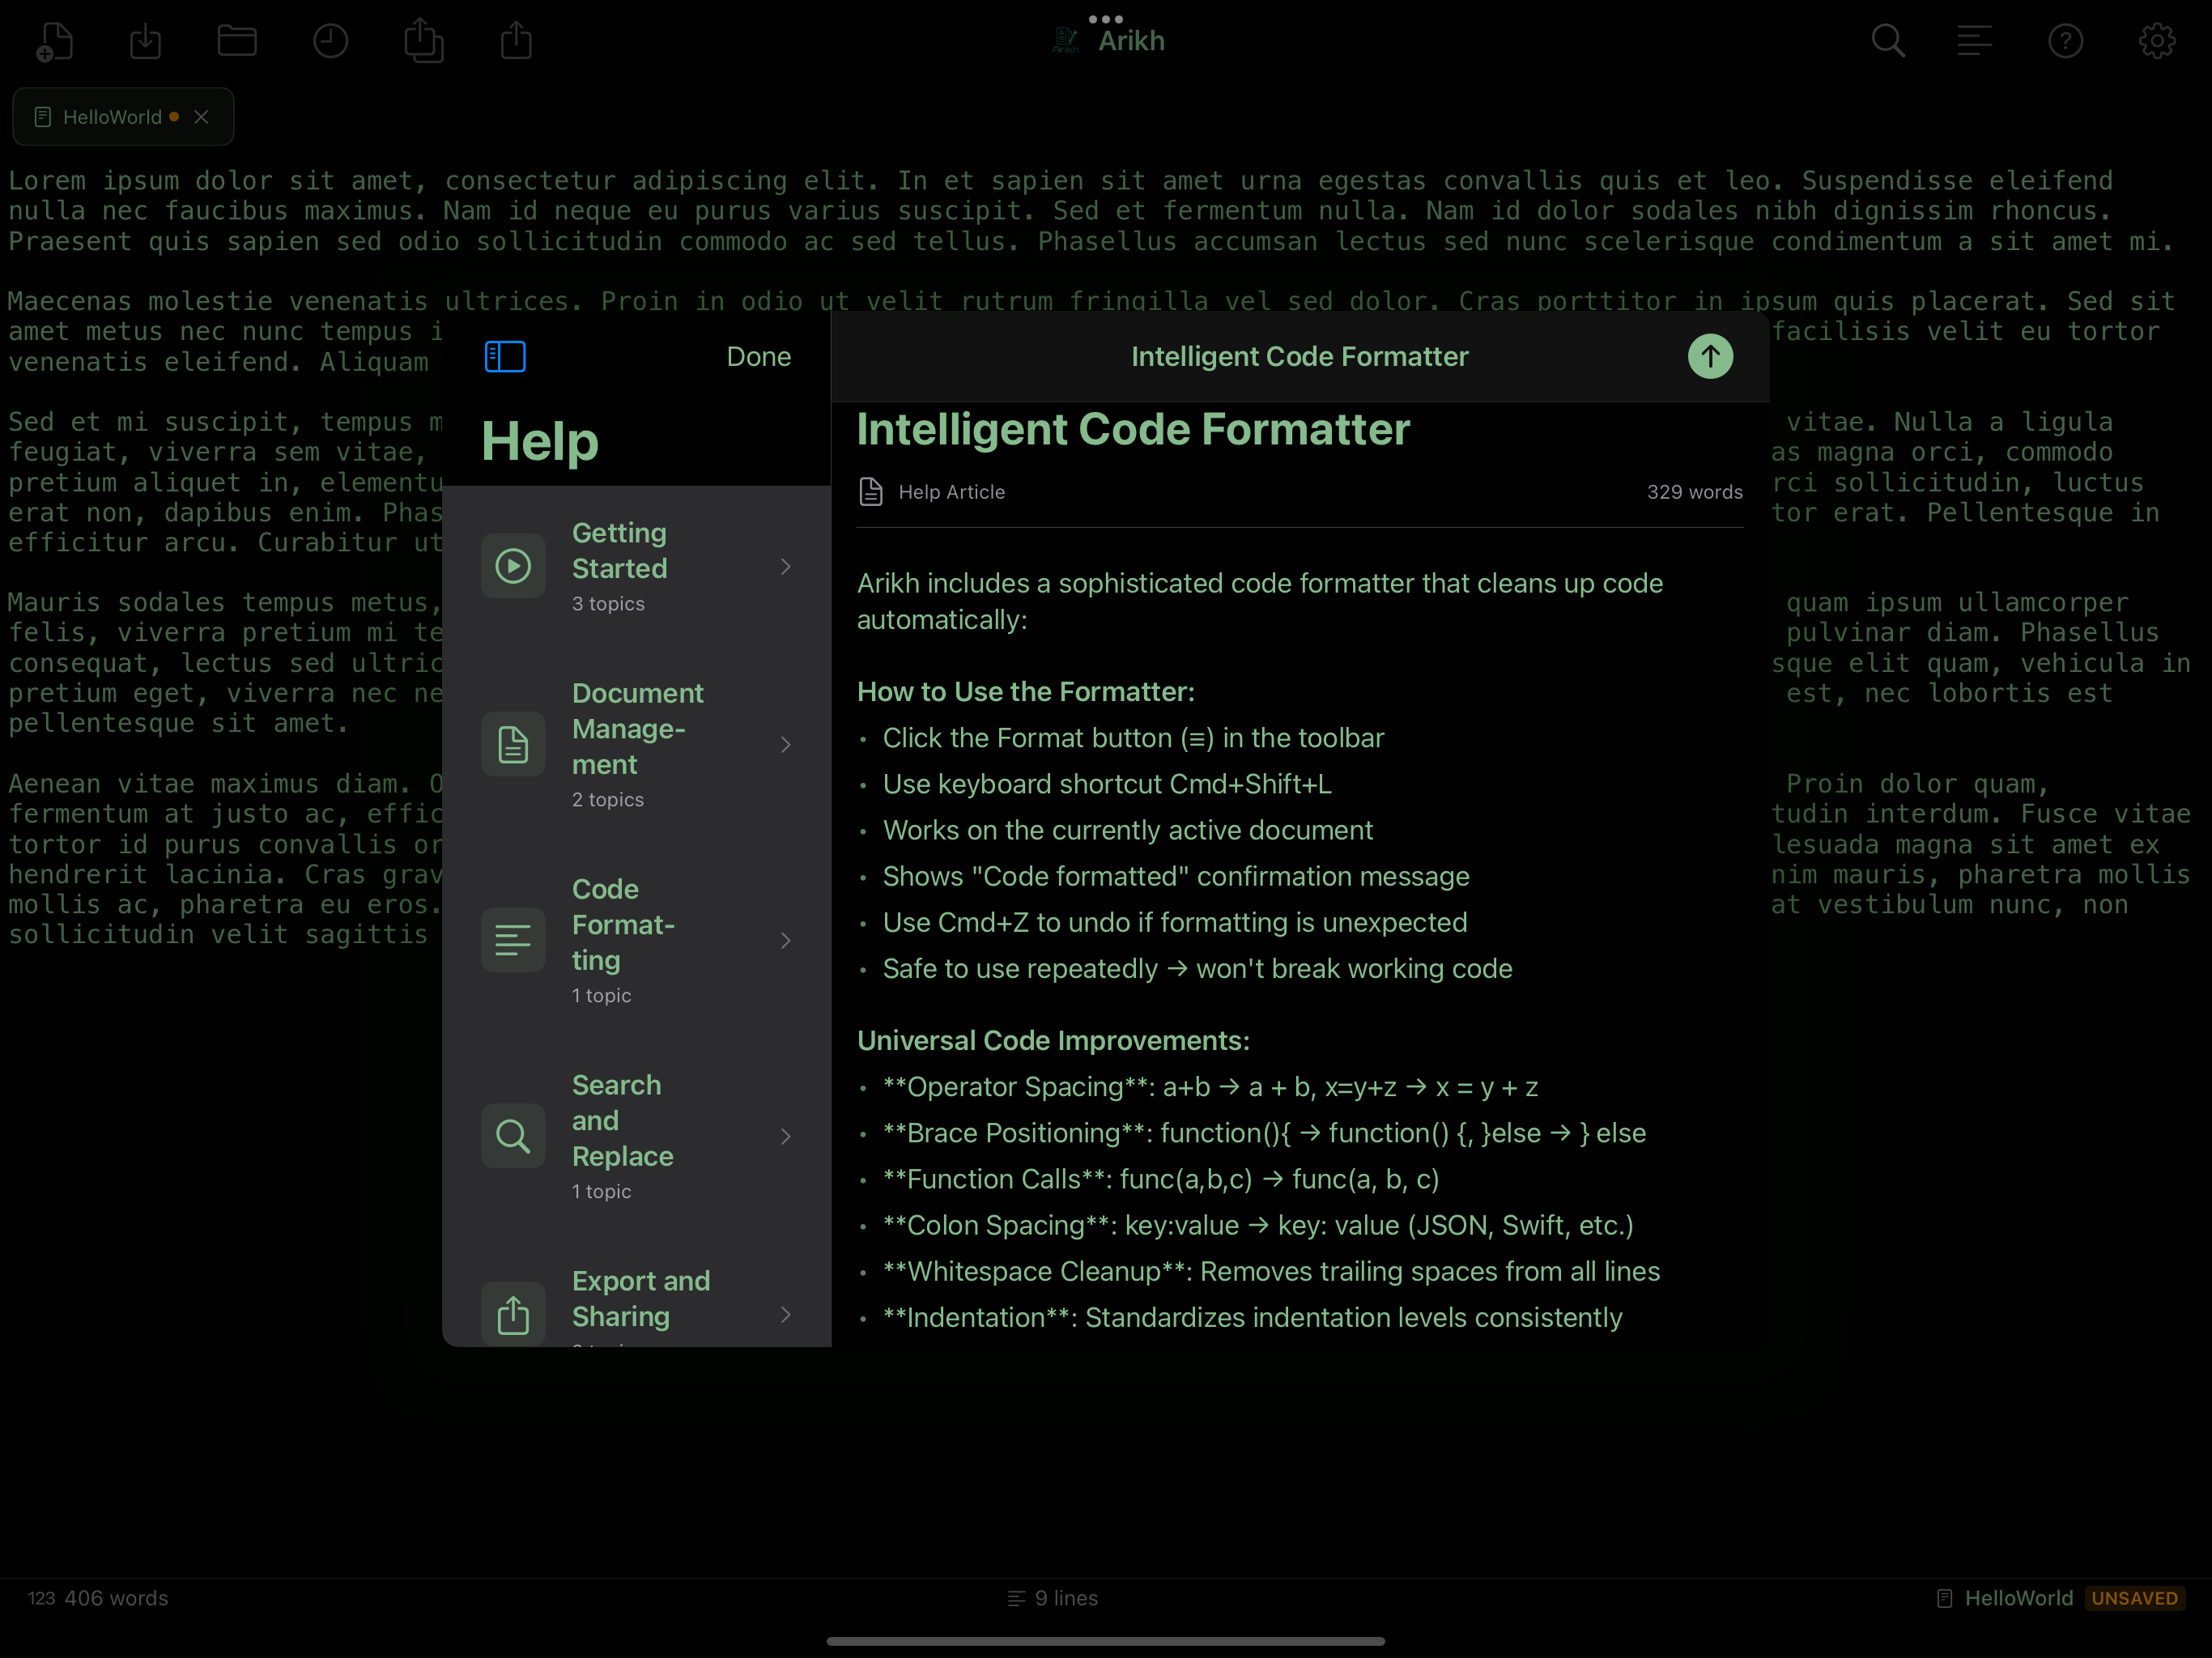Click the home indicator bar at the bottom

tap(1106, 1641)
